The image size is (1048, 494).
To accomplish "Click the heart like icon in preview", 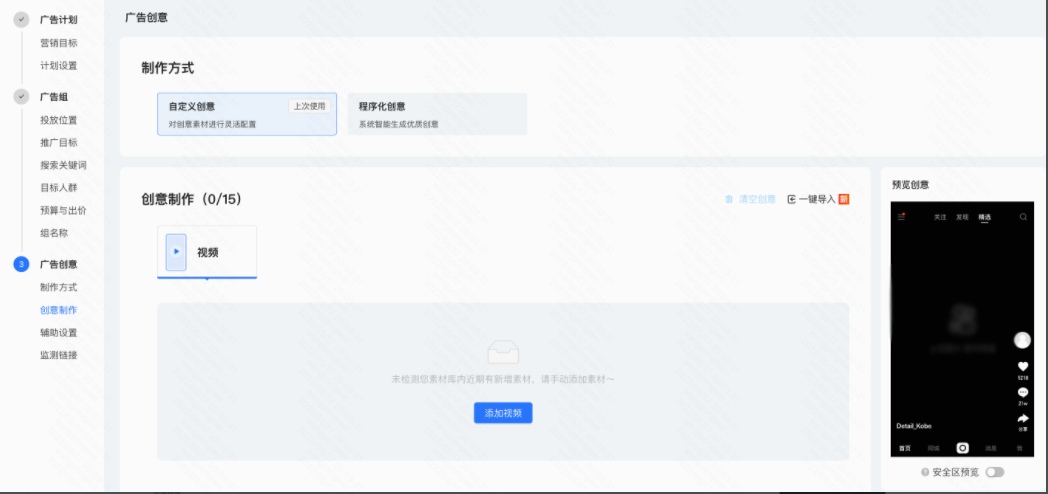I will tap(1023, 366).
